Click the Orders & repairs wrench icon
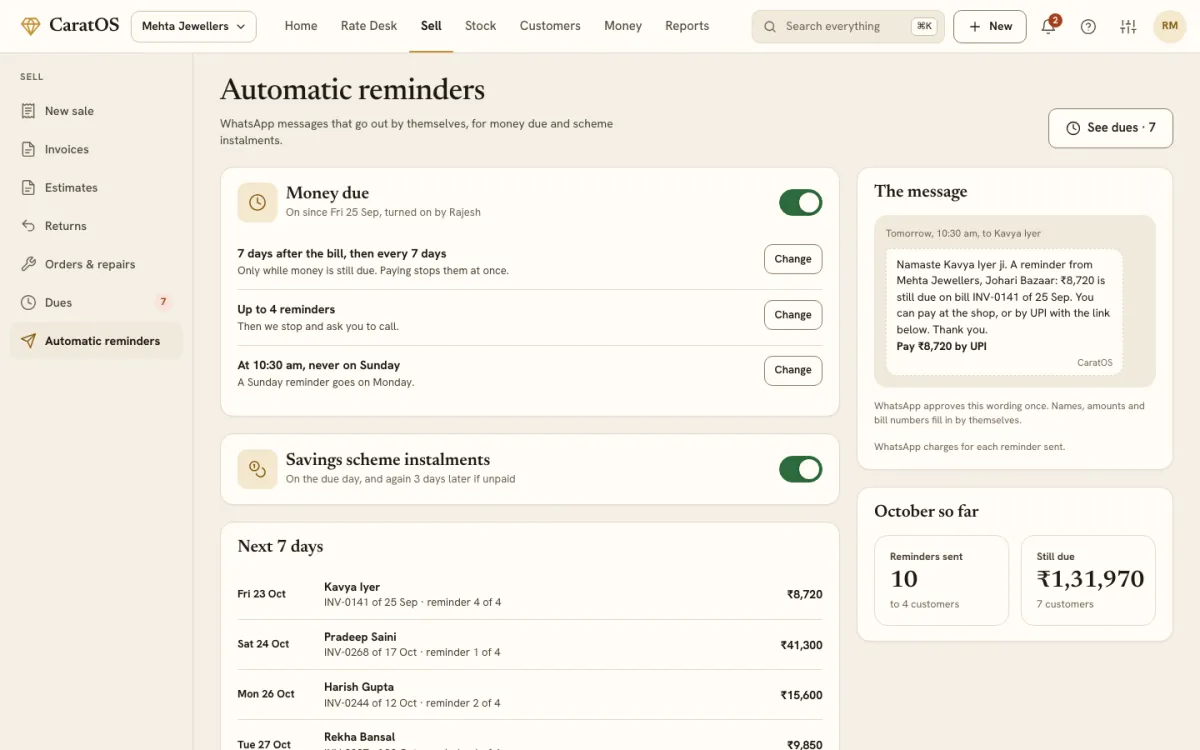The height and width of the screenshot is (750, 1200). click(28, 264)
